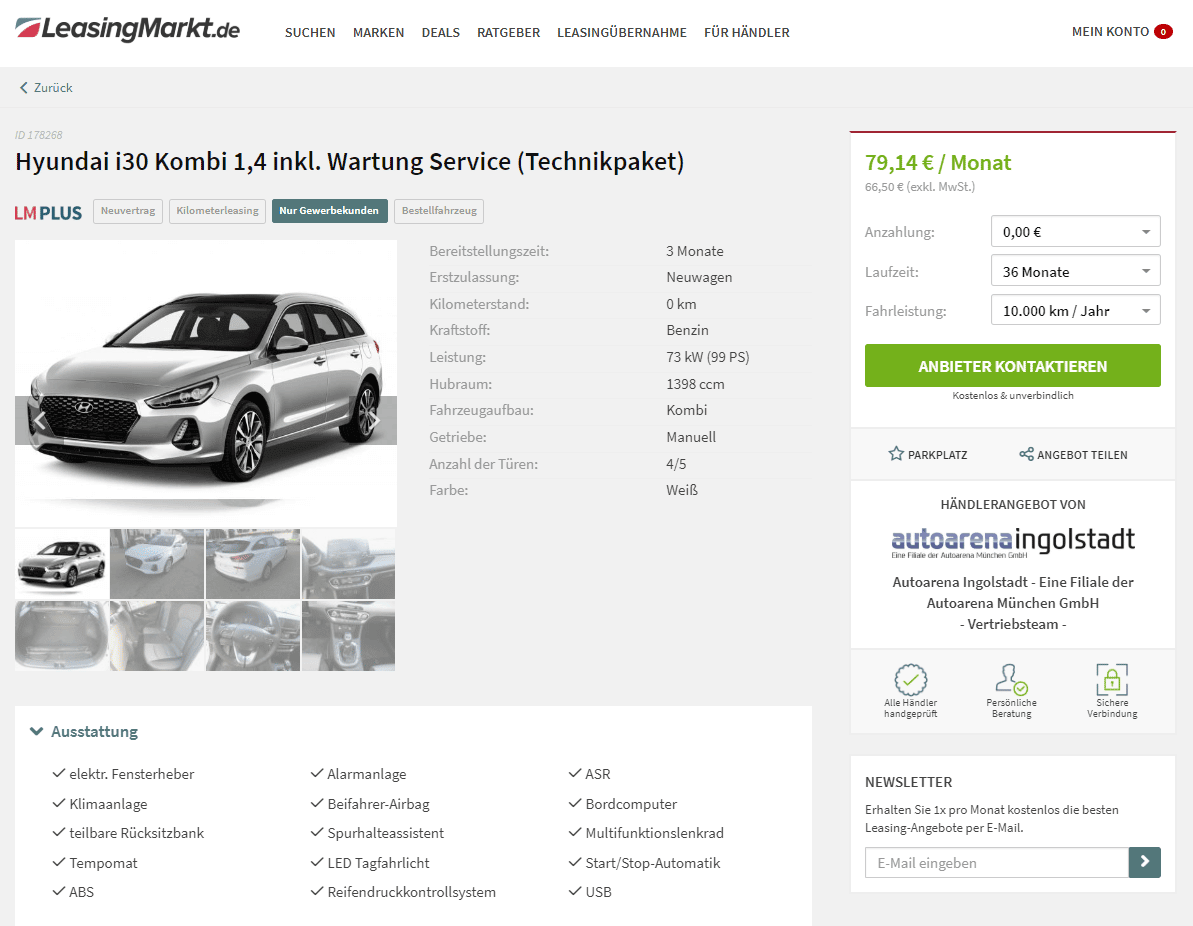Collapse the Ausstattung section

click(84, 731)
